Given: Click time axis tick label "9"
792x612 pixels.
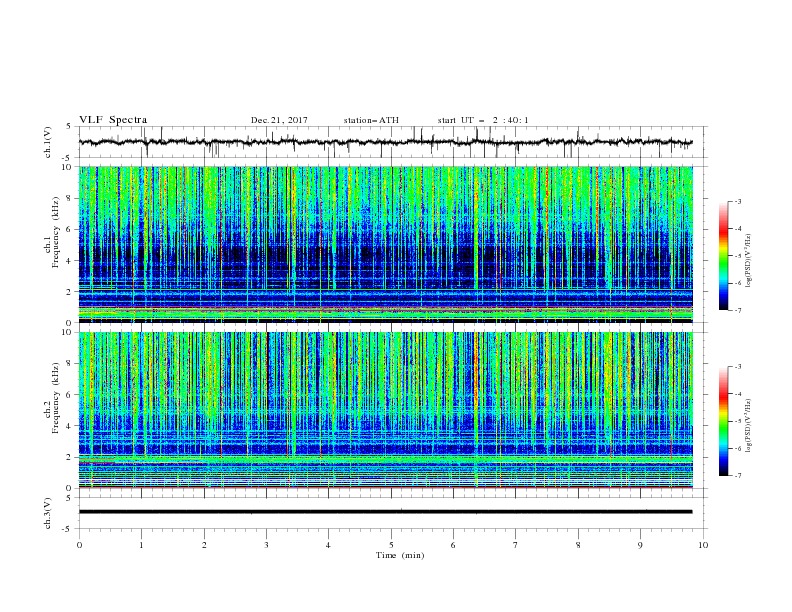Looking at the screenshot, I should (x=640, y=545).
